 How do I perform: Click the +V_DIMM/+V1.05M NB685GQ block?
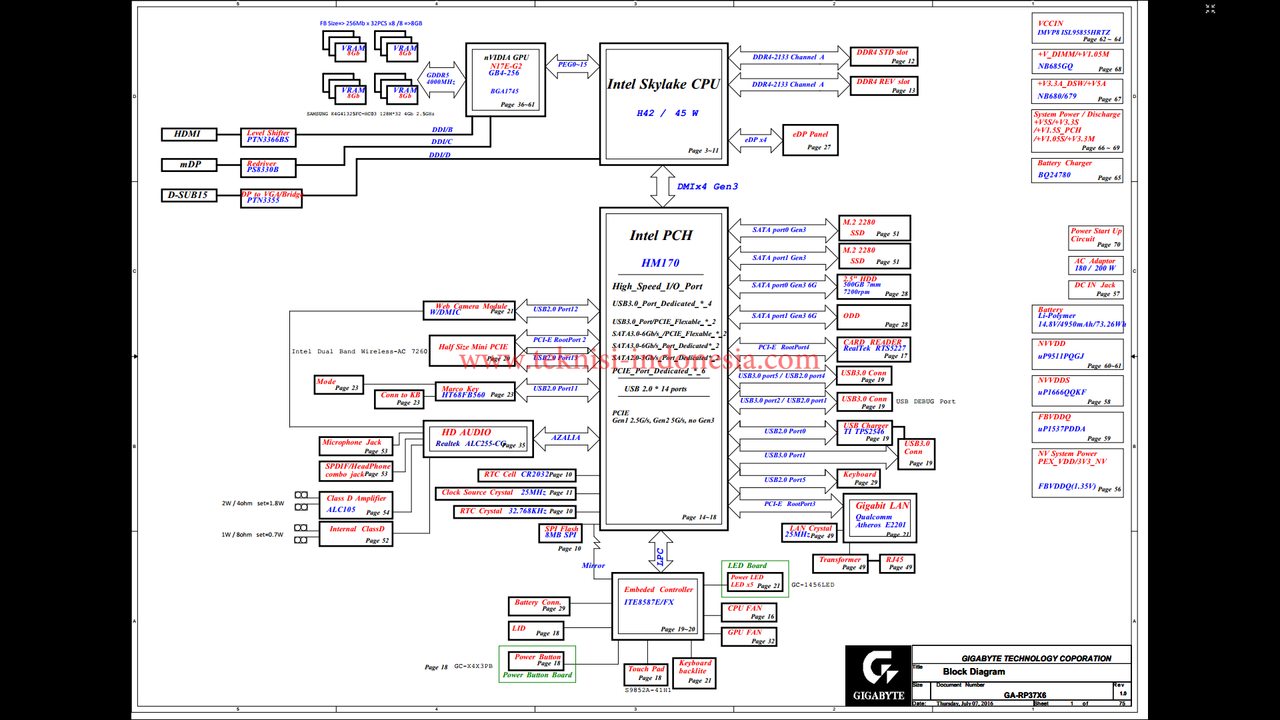[x=1078, y=61]
